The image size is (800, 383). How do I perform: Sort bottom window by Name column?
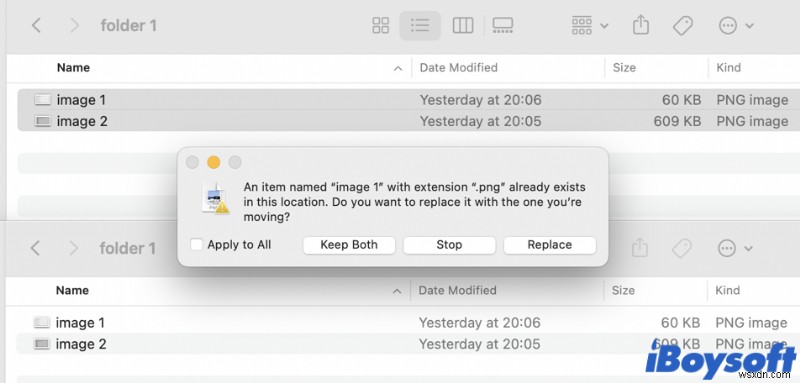coord(72,290)
